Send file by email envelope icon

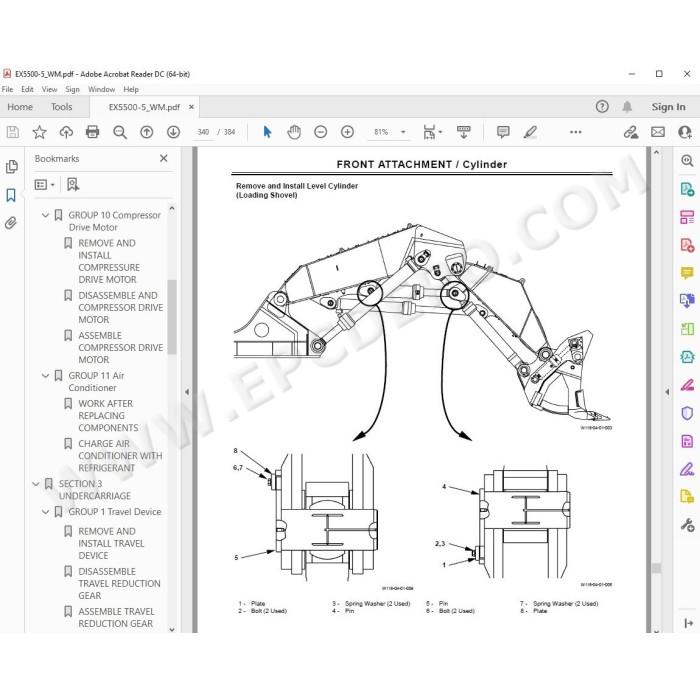[658, 132]
